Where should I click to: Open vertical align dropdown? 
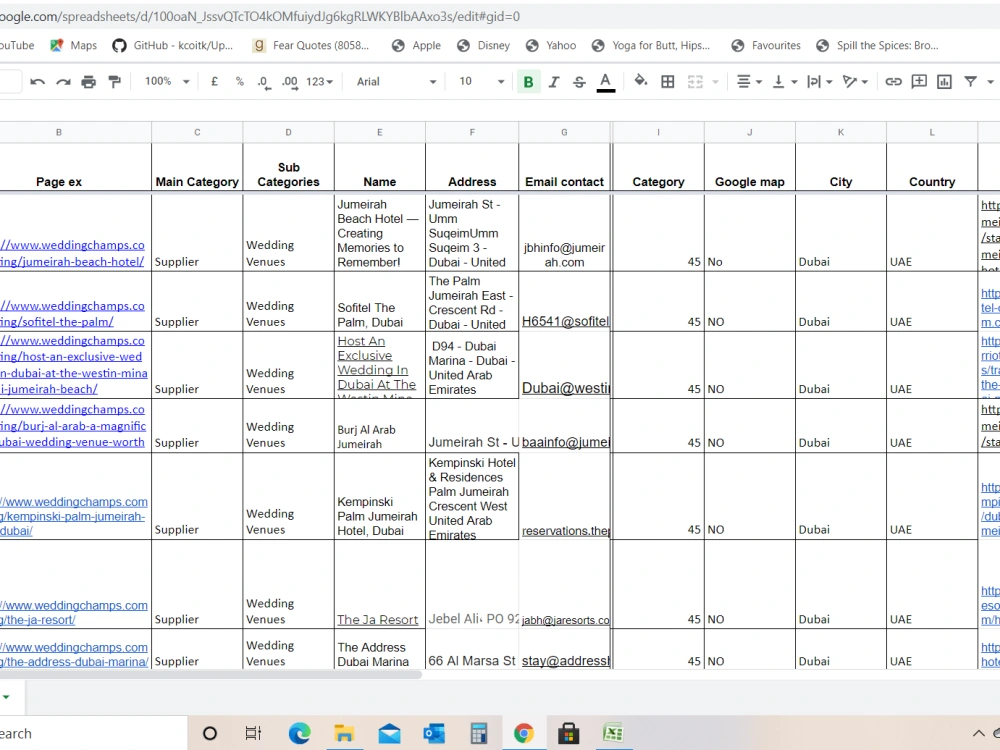[784, 82]
